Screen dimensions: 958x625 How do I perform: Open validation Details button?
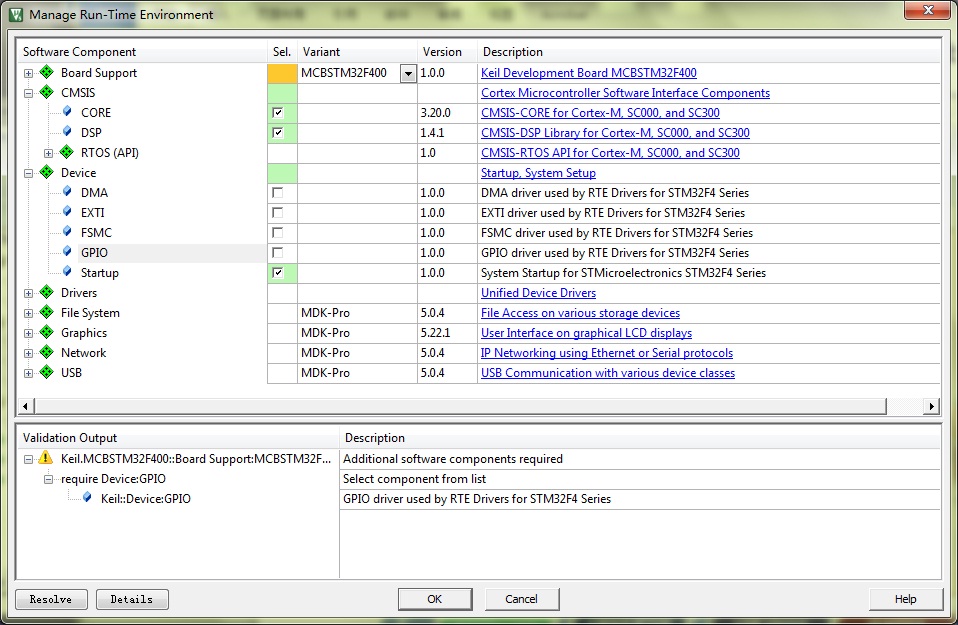pos(132,599)
